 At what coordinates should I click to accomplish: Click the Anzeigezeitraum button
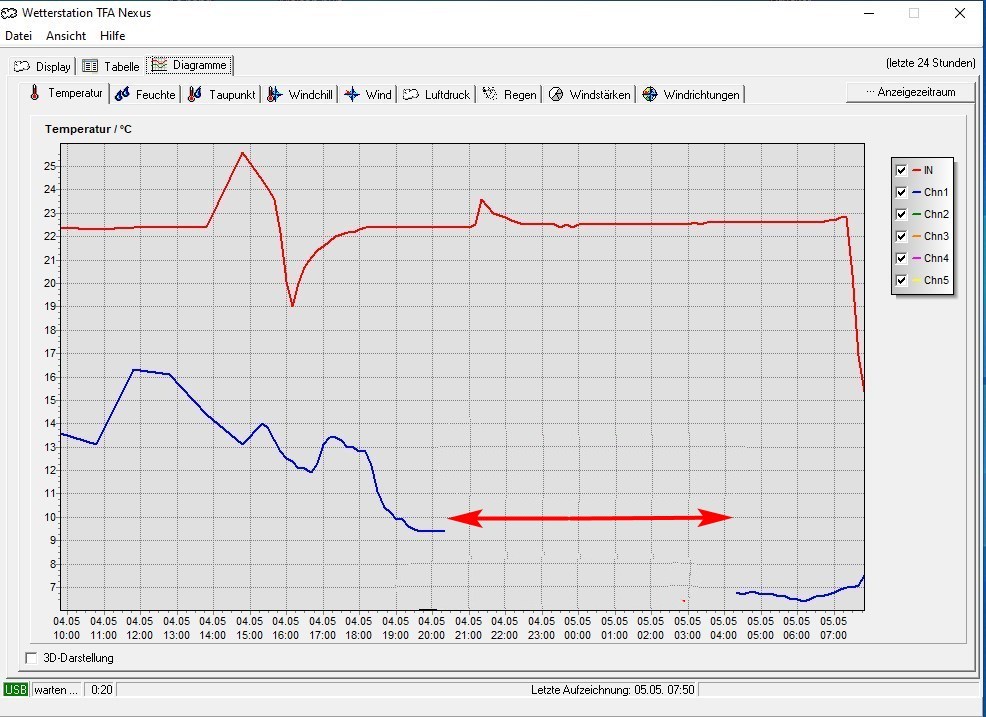tap(909, 92)
